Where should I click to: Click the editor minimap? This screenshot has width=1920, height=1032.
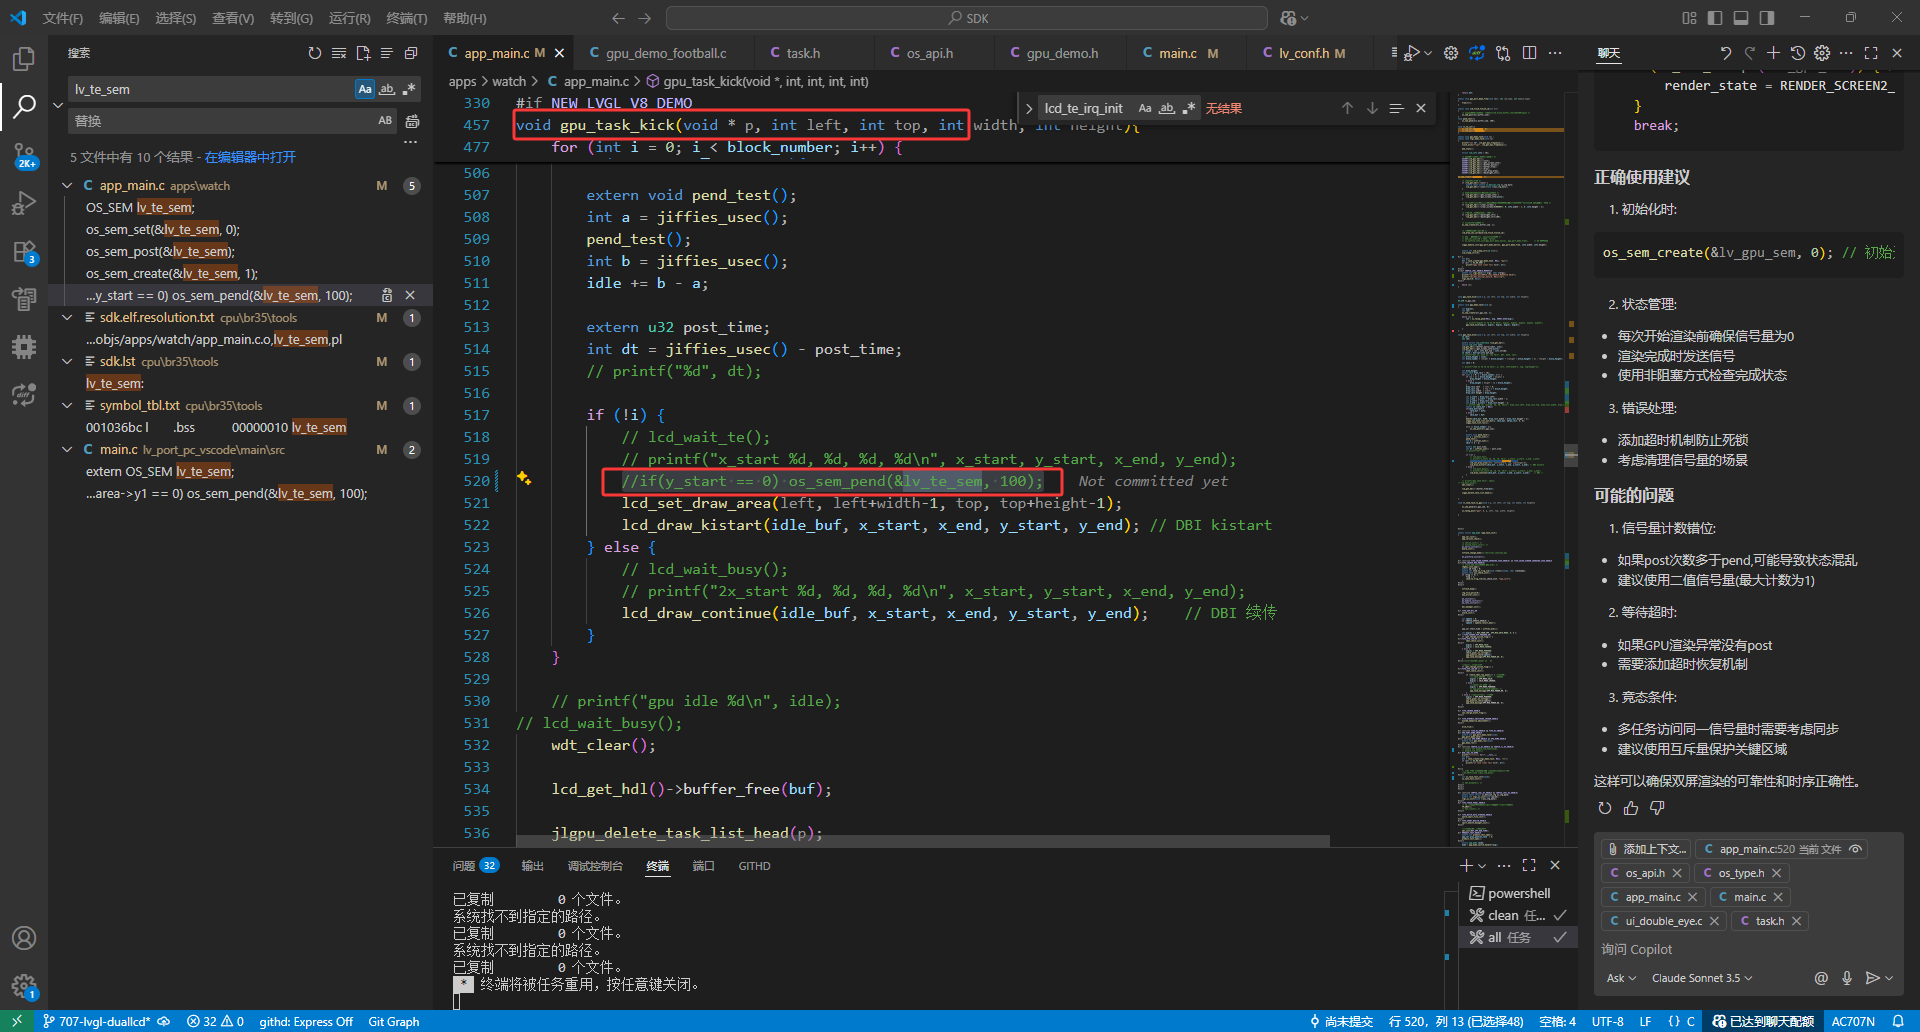[x=1508, y=470]
